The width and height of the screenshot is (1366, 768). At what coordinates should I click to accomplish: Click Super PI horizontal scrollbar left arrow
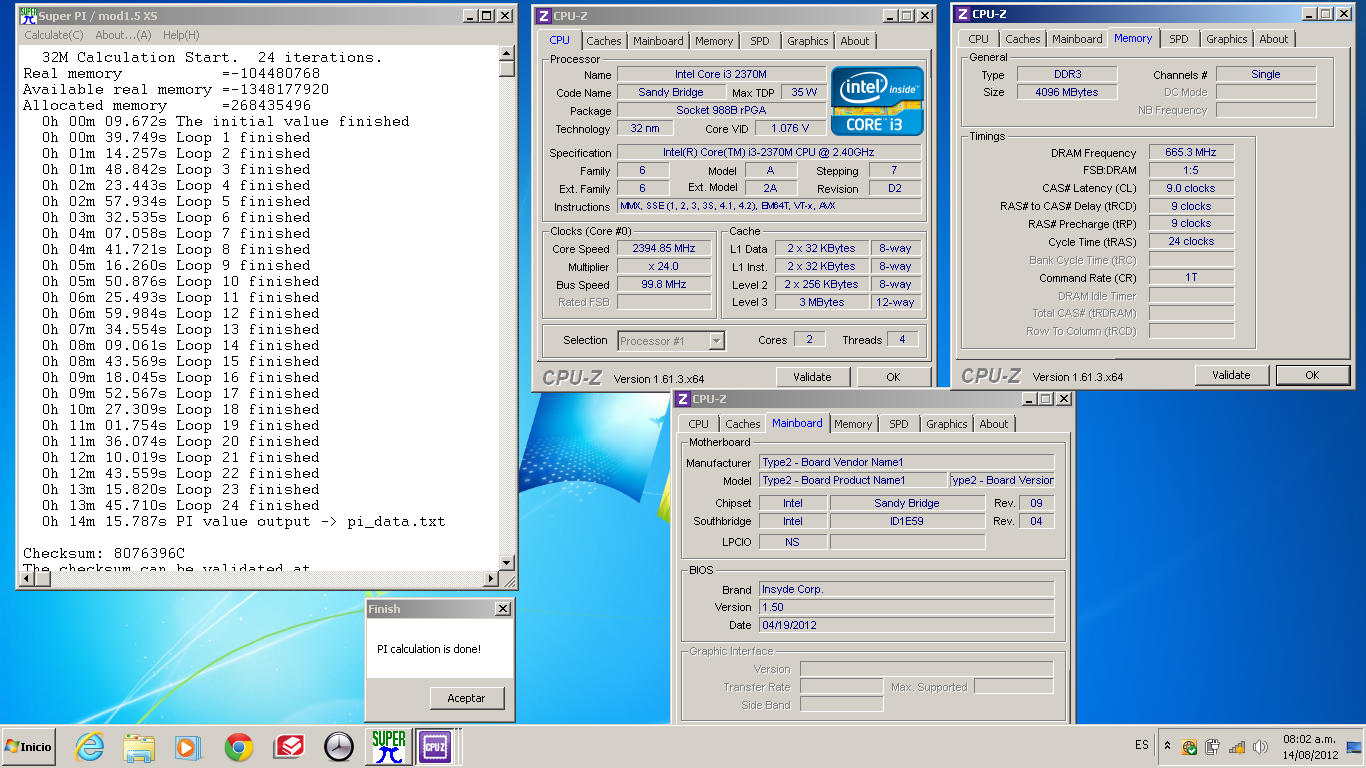26,579
